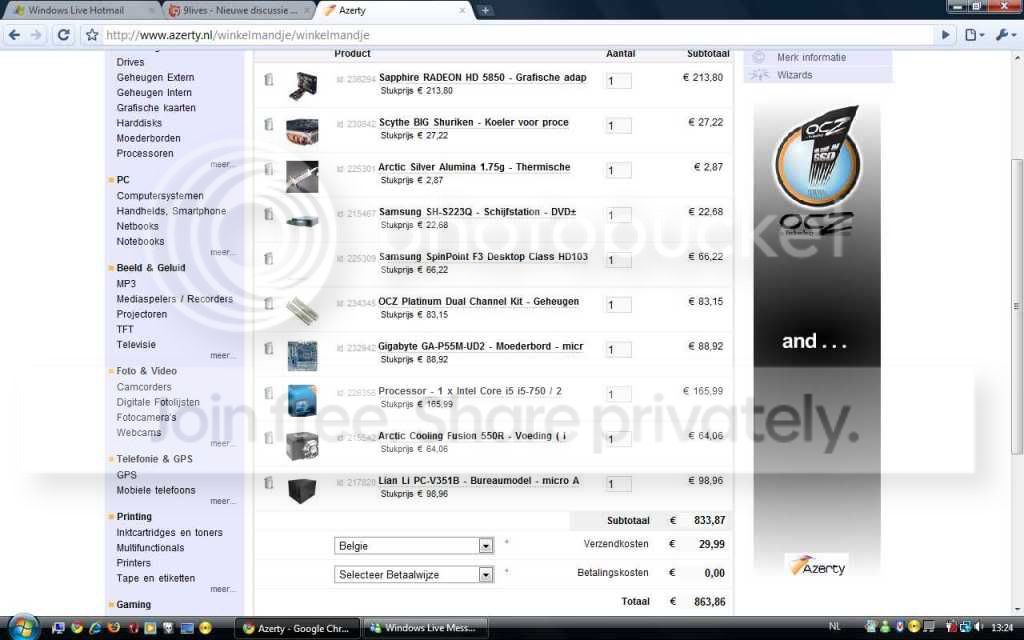Open PC category heading
The height and width of the screenshot is (640, 1024).
pyautogui.click(x=123, y=180)
